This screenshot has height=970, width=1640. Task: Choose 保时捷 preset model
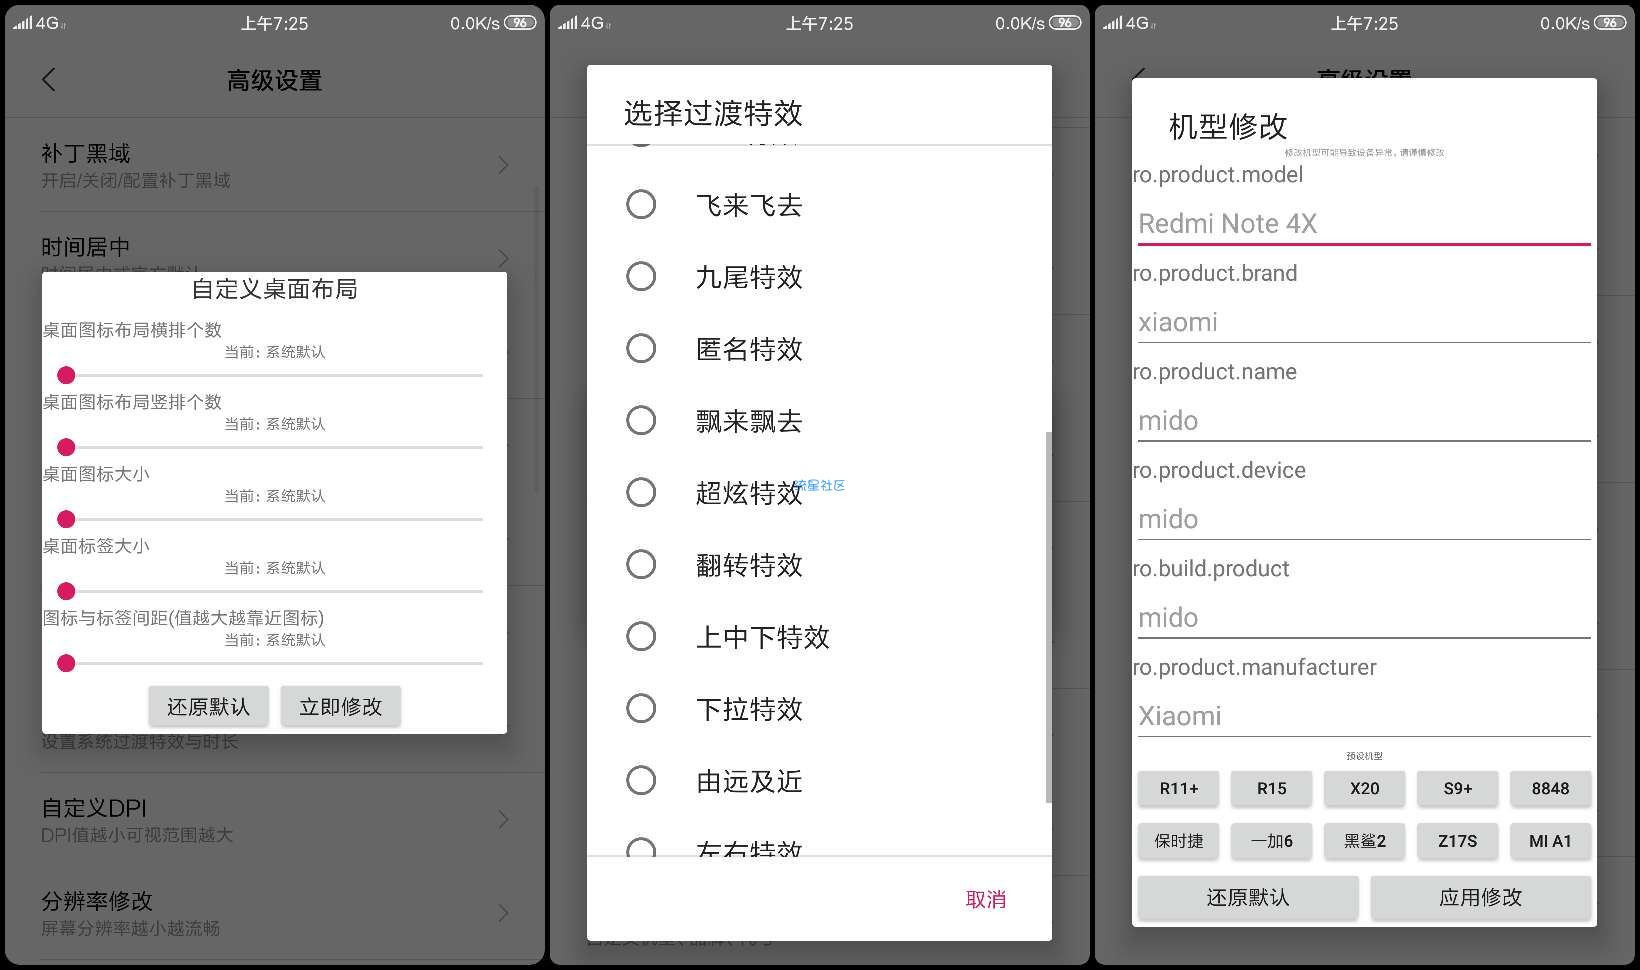[1179, 841]
